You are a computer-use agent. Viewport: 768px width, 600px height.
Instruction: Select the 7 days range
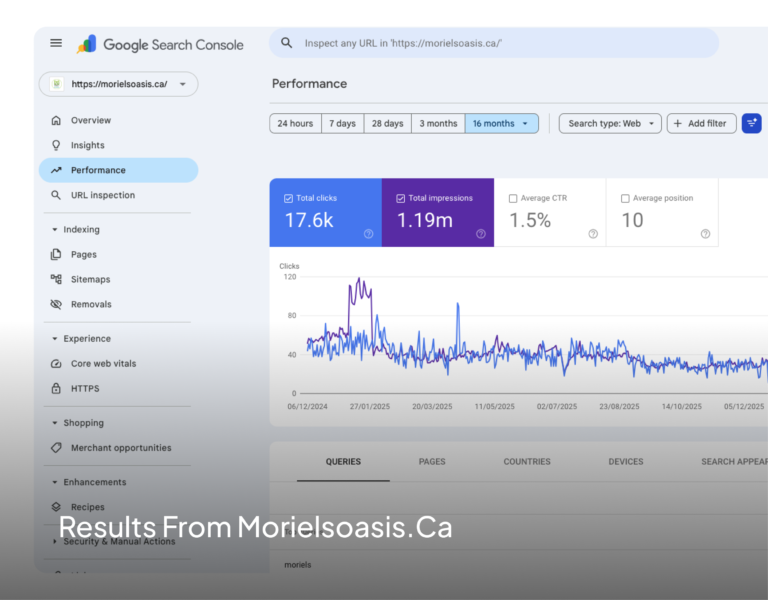pos(342,123)
